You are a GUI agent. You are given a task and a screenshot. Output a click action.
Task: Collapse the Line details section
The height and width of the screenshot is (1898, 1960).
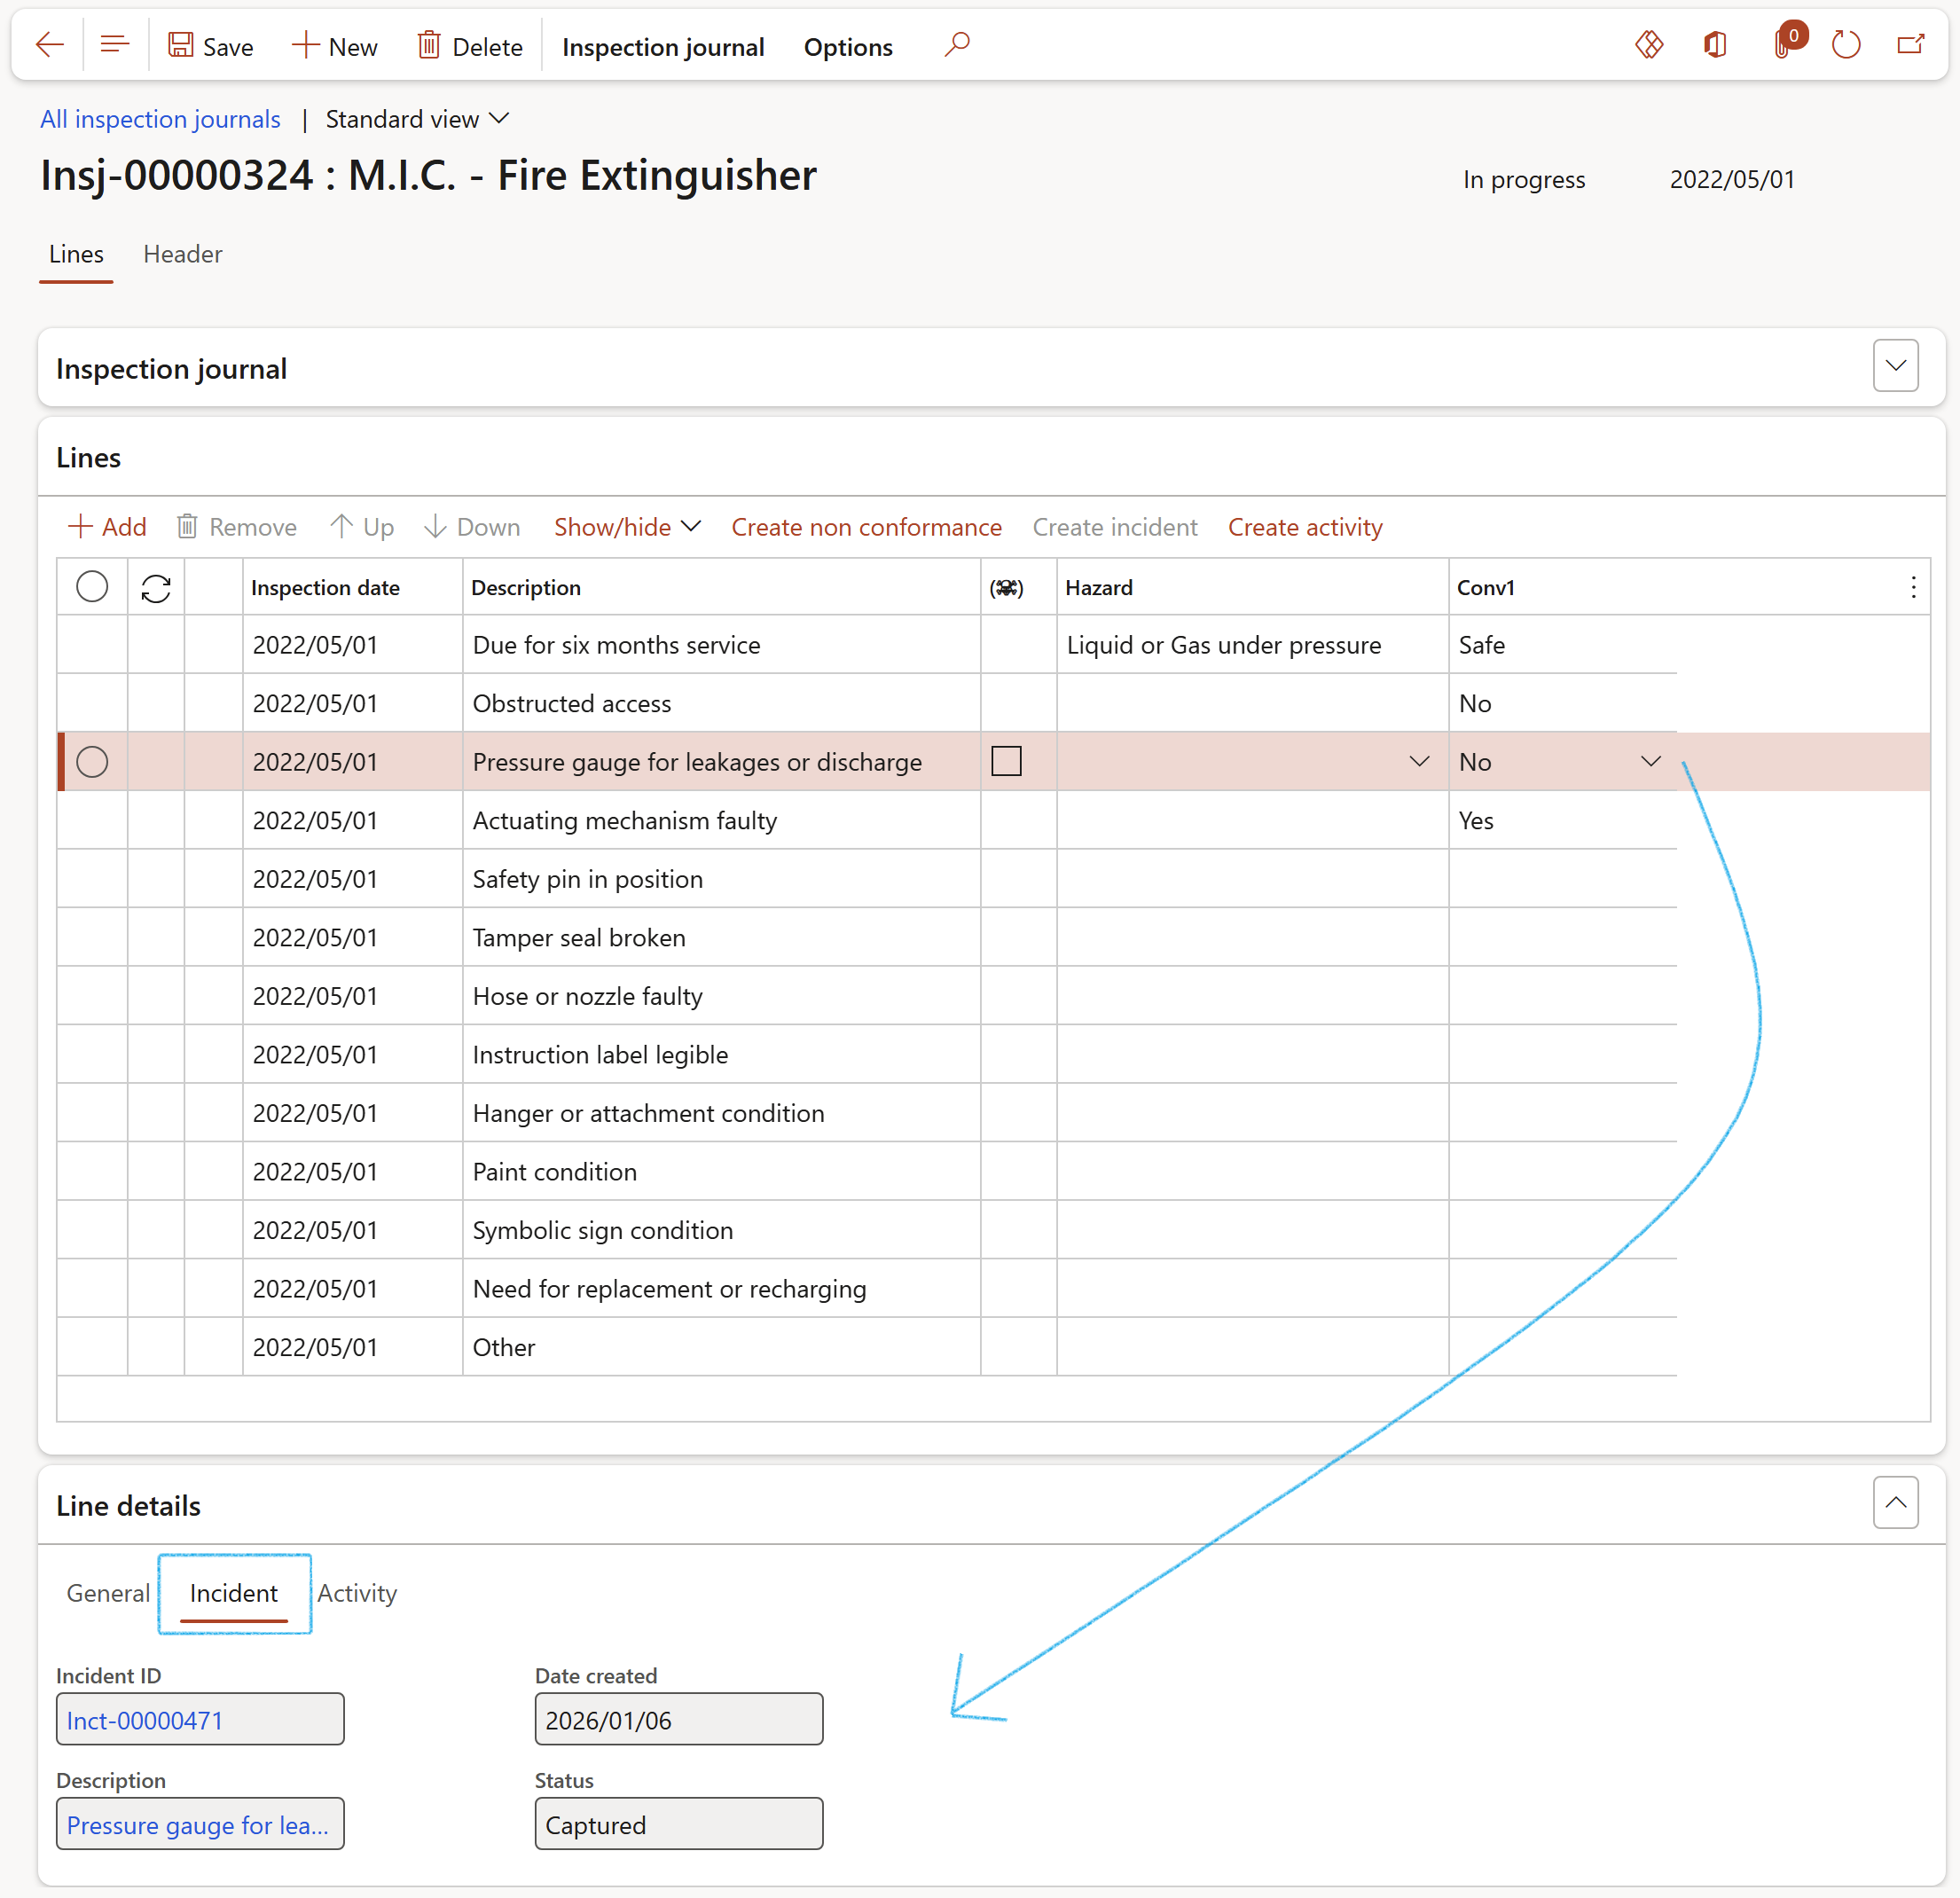tap(1894, 1503)
